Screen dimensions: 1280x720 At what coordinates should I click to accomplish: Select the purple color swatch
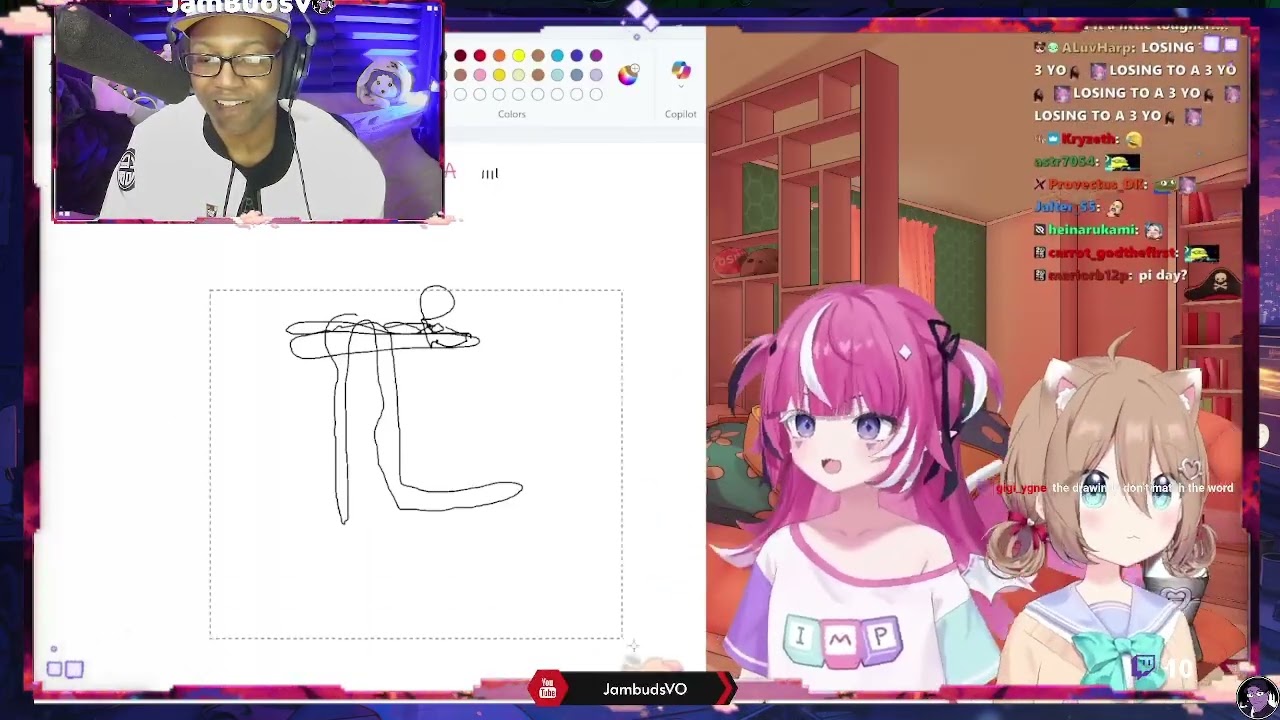(x=596, y=56)
